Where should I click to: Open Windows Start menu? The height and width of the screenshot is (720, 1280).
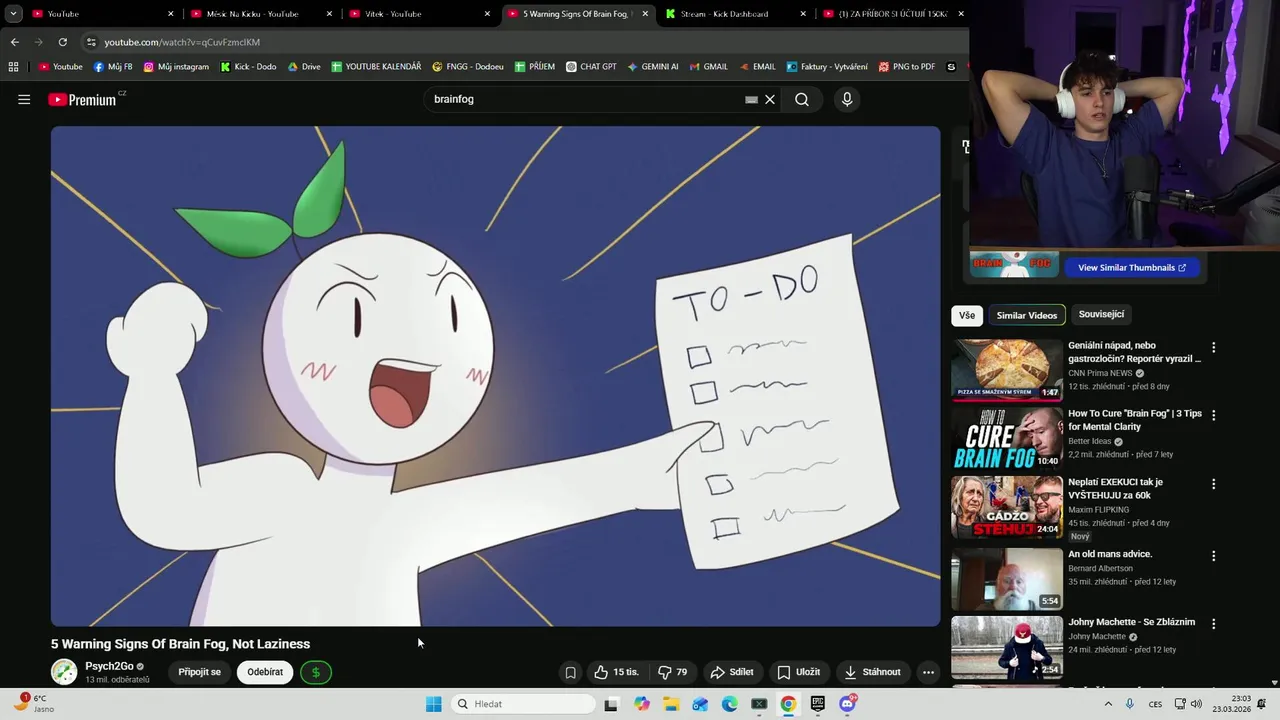433,704
